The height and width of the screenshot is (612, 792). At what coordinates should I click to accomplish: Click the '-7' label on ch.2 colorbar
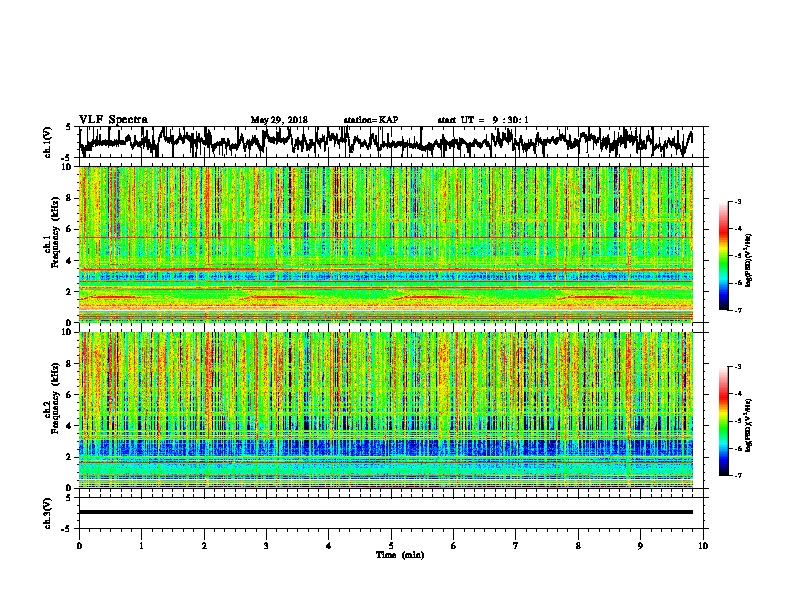coord(737,476)
